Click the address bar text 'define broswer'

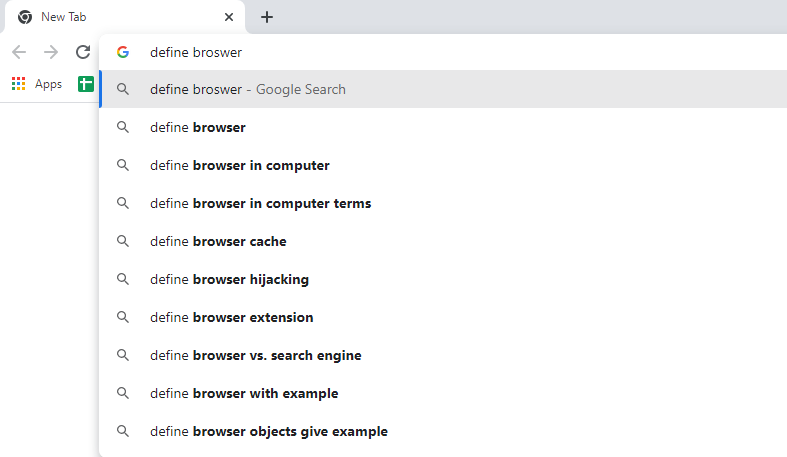(196, 52)
